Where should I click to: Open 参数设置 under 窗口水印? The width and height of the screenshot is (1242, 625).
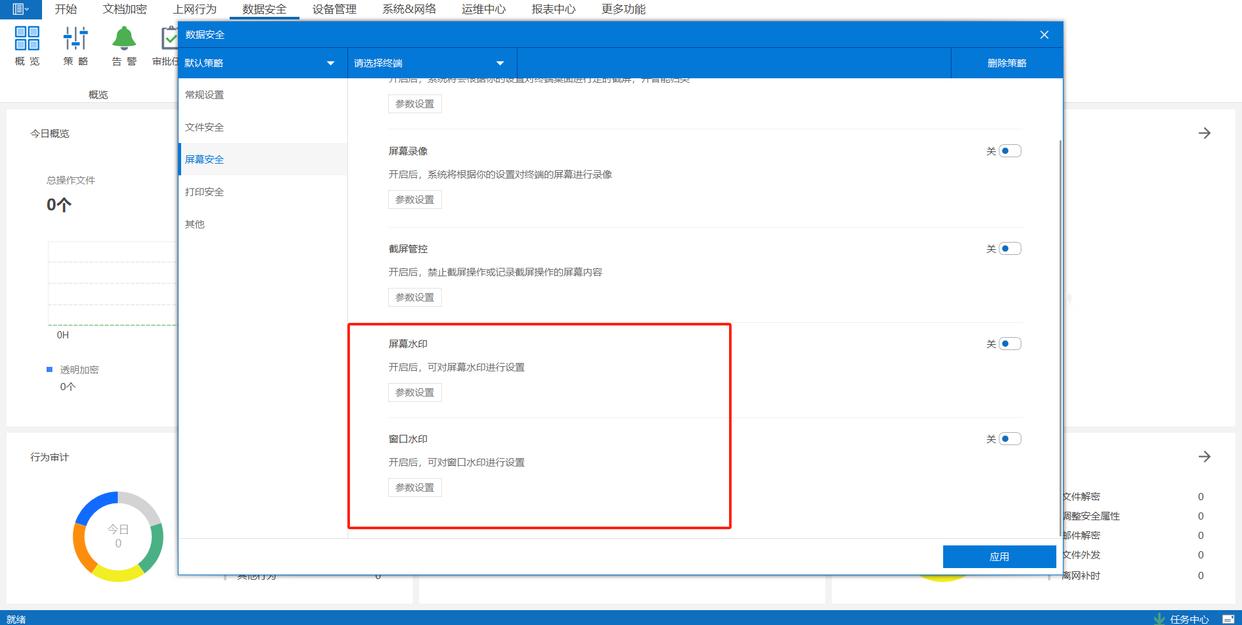(x=415, y=488)
